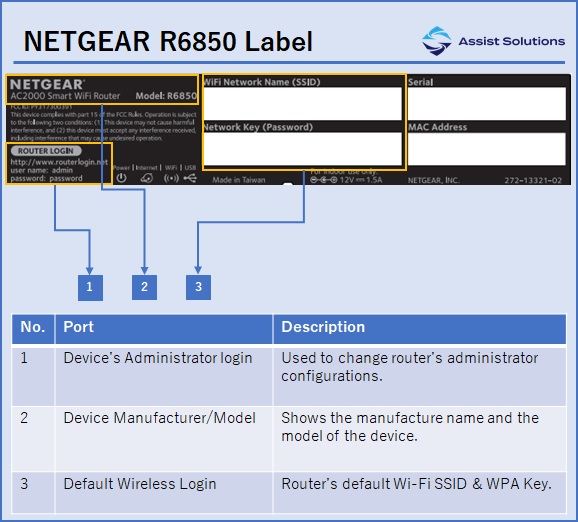Click the USB symbol icon on the label
This screenshot has width=578, height=522.
pos(190,178)
